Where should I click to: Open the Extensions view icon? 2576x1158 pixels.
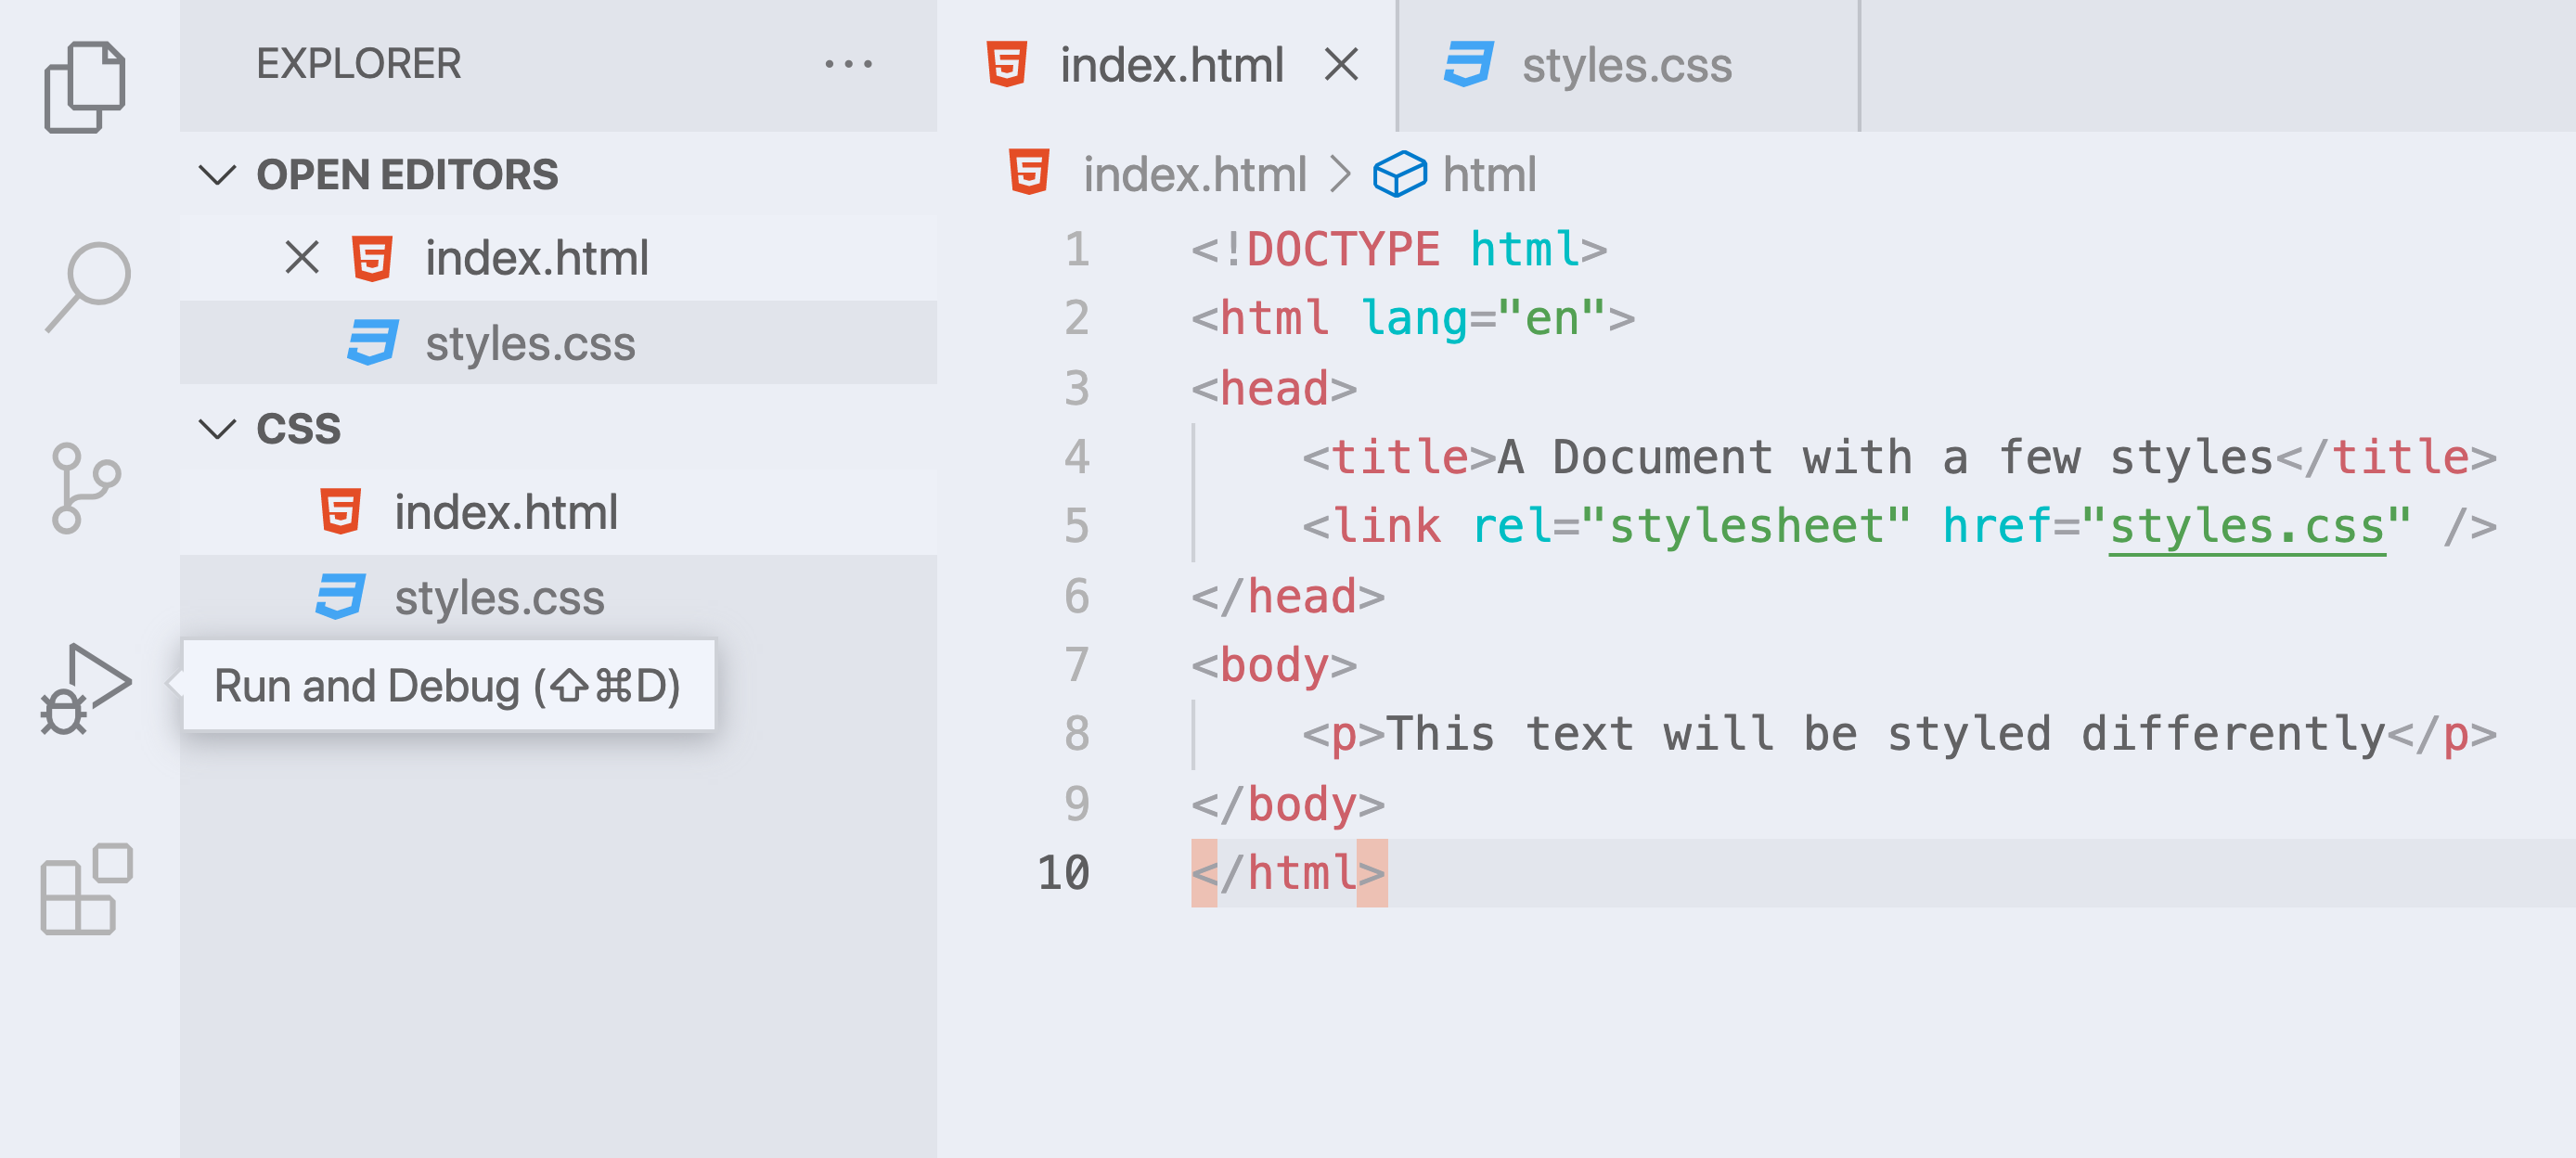click(x=87, y=888)
